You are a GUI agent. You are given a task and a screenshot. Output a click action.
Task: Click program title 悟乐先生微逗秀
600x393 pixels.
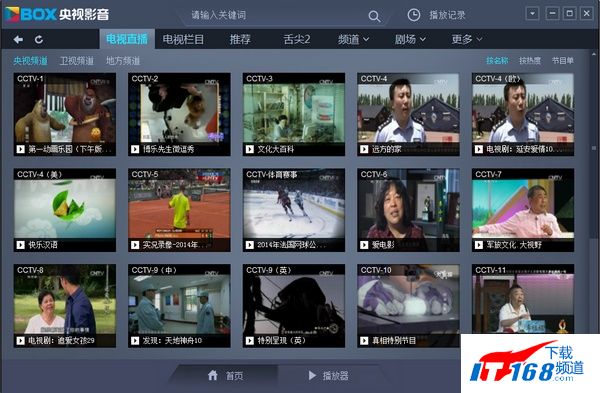(168, 149)
